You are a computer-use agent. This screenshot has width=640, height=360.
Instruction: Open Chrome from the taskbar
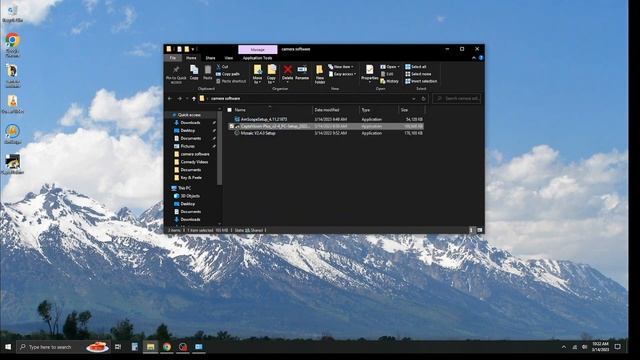tap(167, 347)
